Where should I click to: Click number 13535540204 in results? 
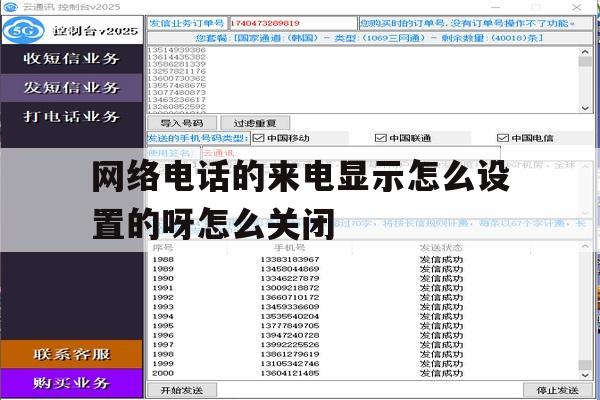click(x=290, y=316)
